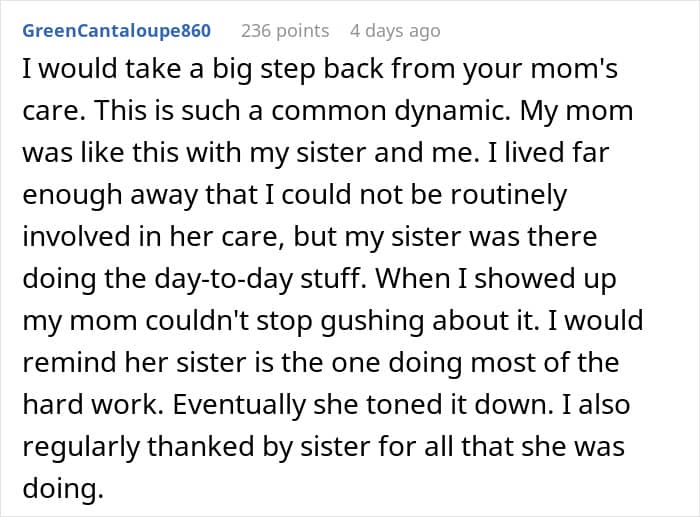Screen dimensions: 700x517
Task: Open GreenCantaloupe860's user profile
Action: point(116,31)
